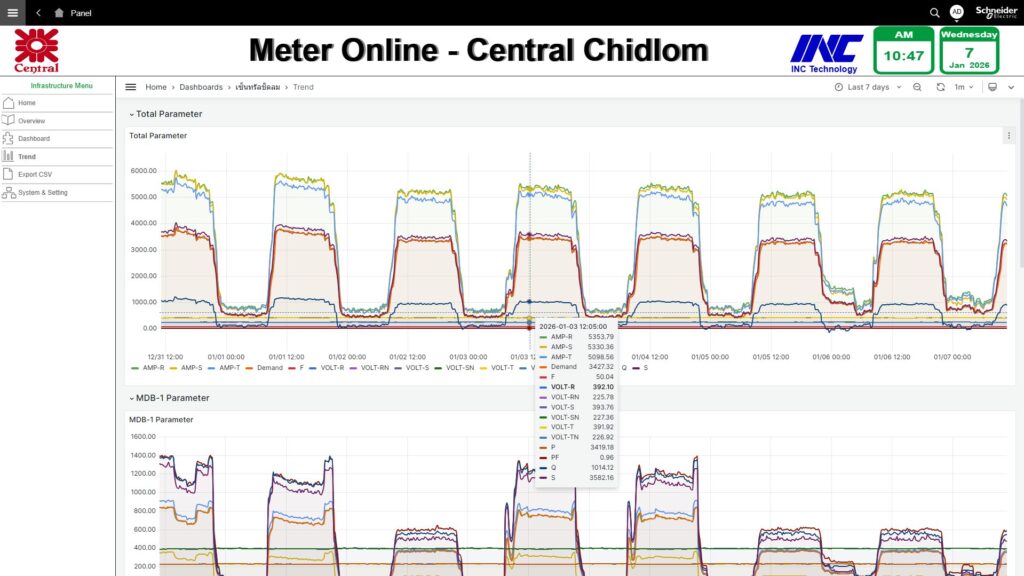Click the Schneider Electric logo
The image size is (1024, 576).
pyautogui.click(x=996, y=12)
